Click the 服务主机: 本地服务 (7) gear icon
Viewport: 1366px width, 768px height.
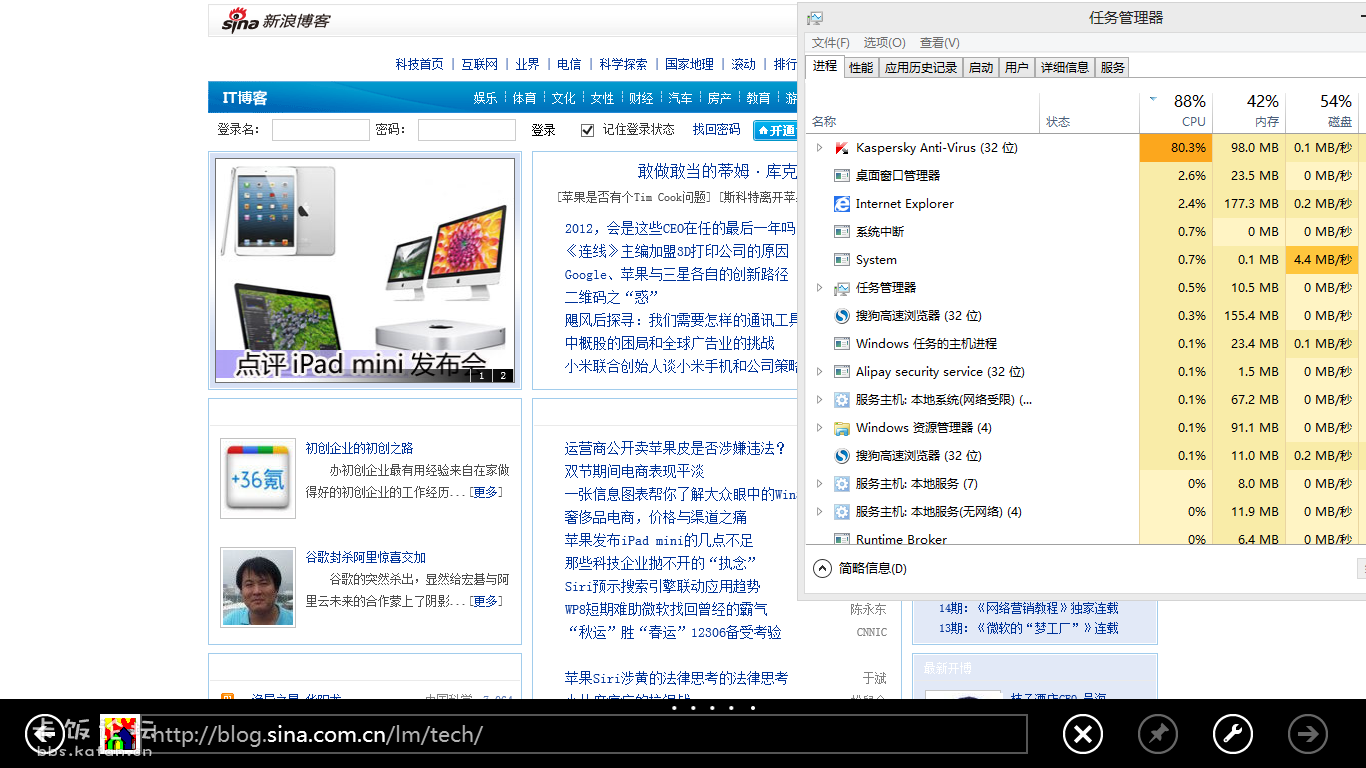click(x=842, y=484)
